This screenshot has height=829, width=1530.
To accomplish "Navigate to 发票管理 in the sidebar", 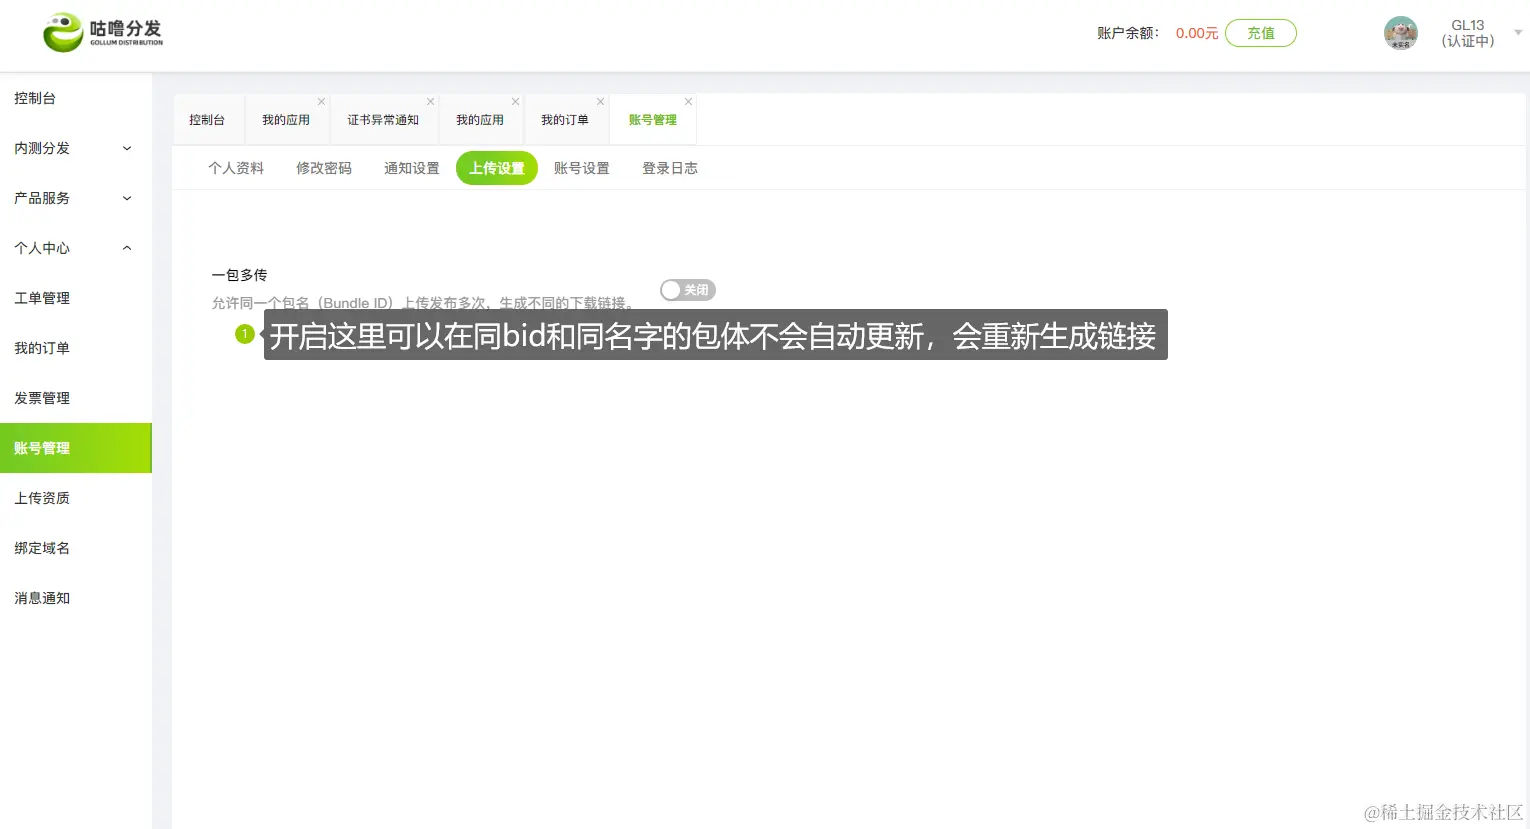I will [x=41, y=397].
